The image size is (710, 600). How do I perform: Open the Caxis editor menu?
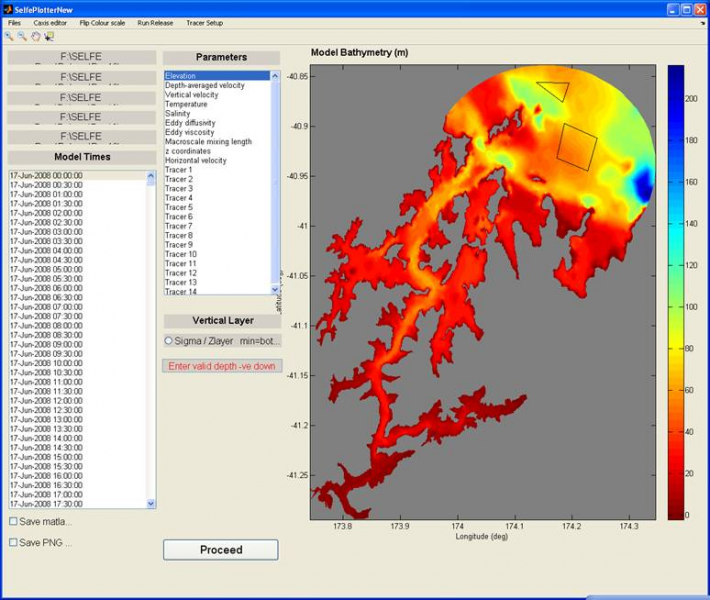coord(50,22)
